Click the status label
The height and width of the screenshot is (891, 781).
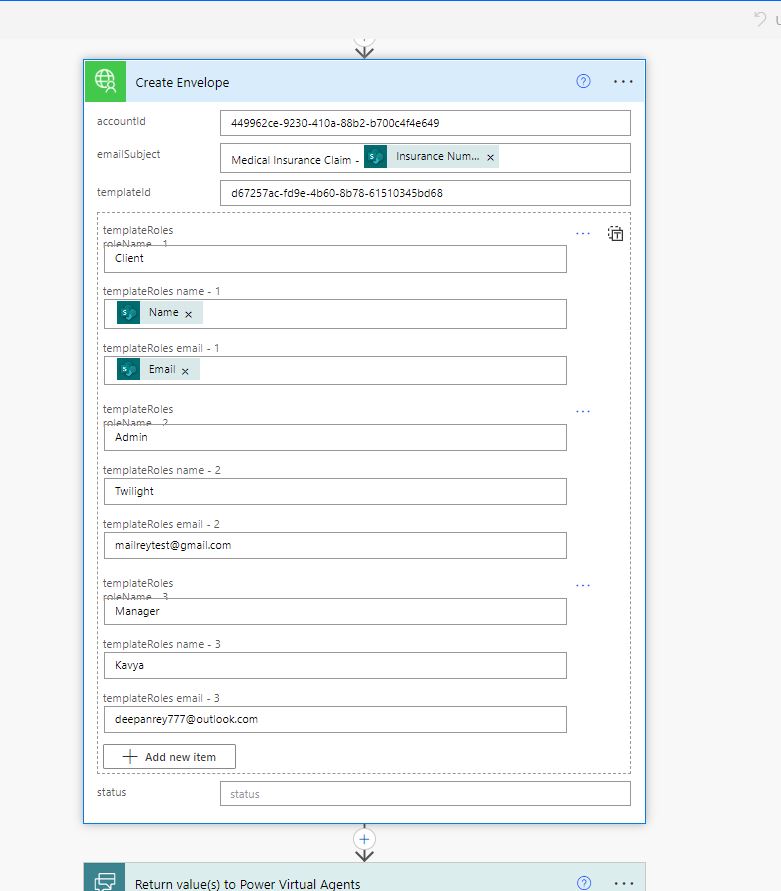coord(111,792)
